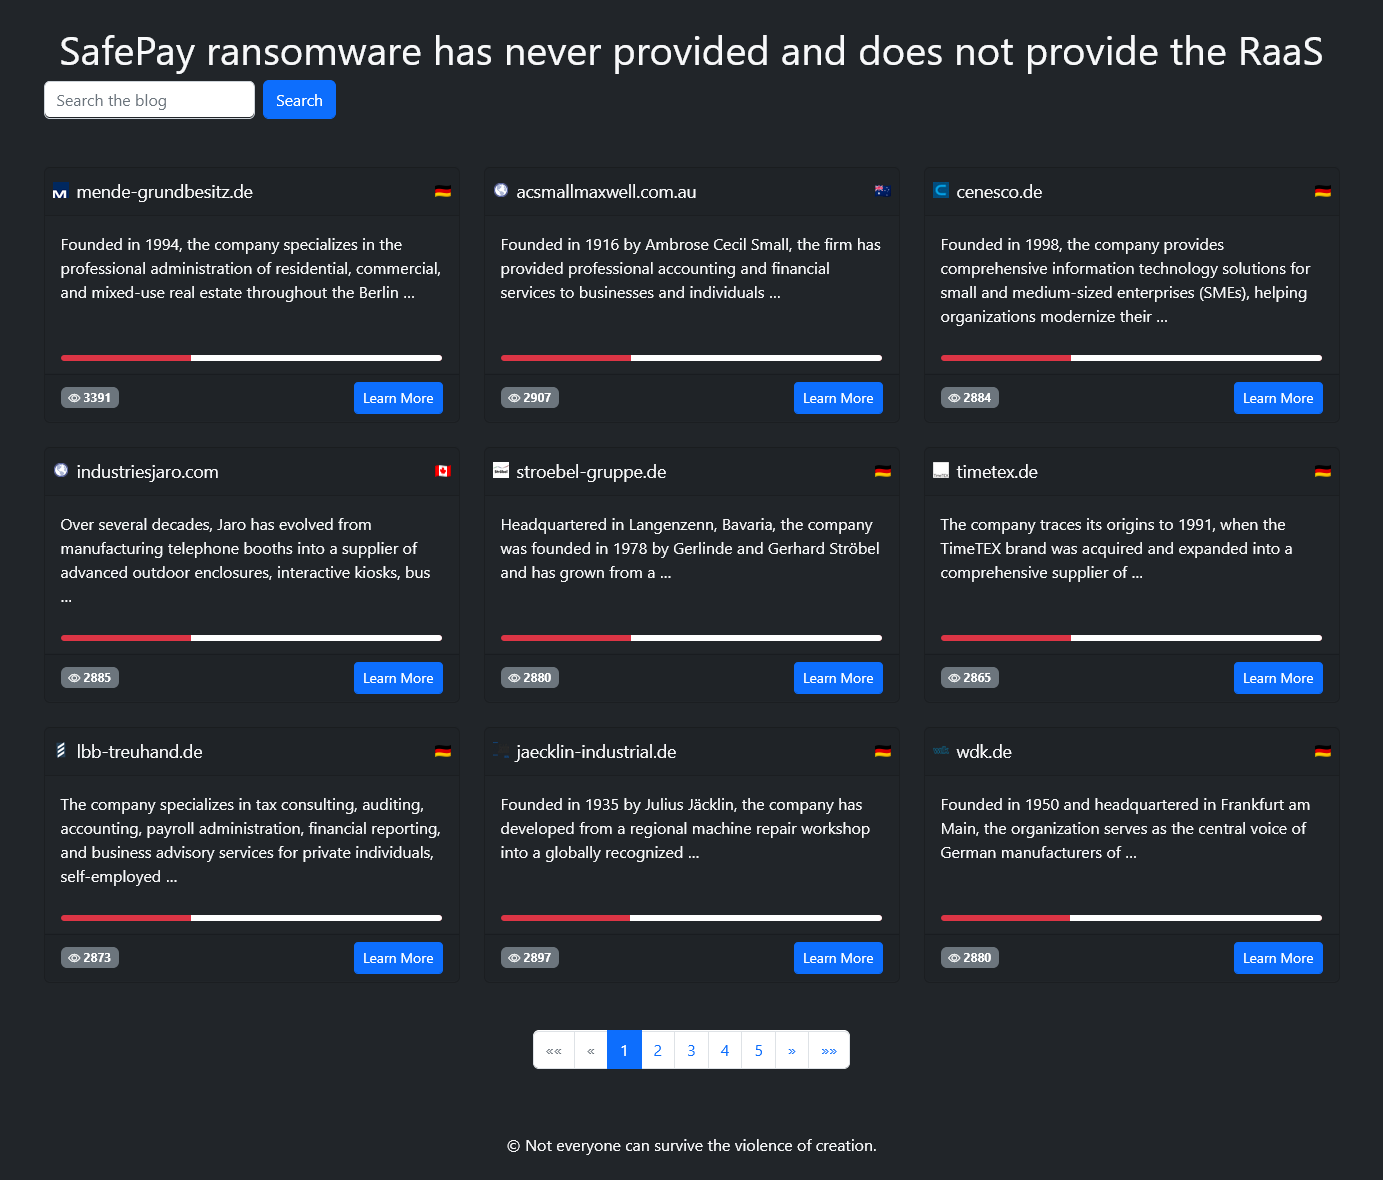
Task: Focus the Search the blog field
Action: pos(149,100)
